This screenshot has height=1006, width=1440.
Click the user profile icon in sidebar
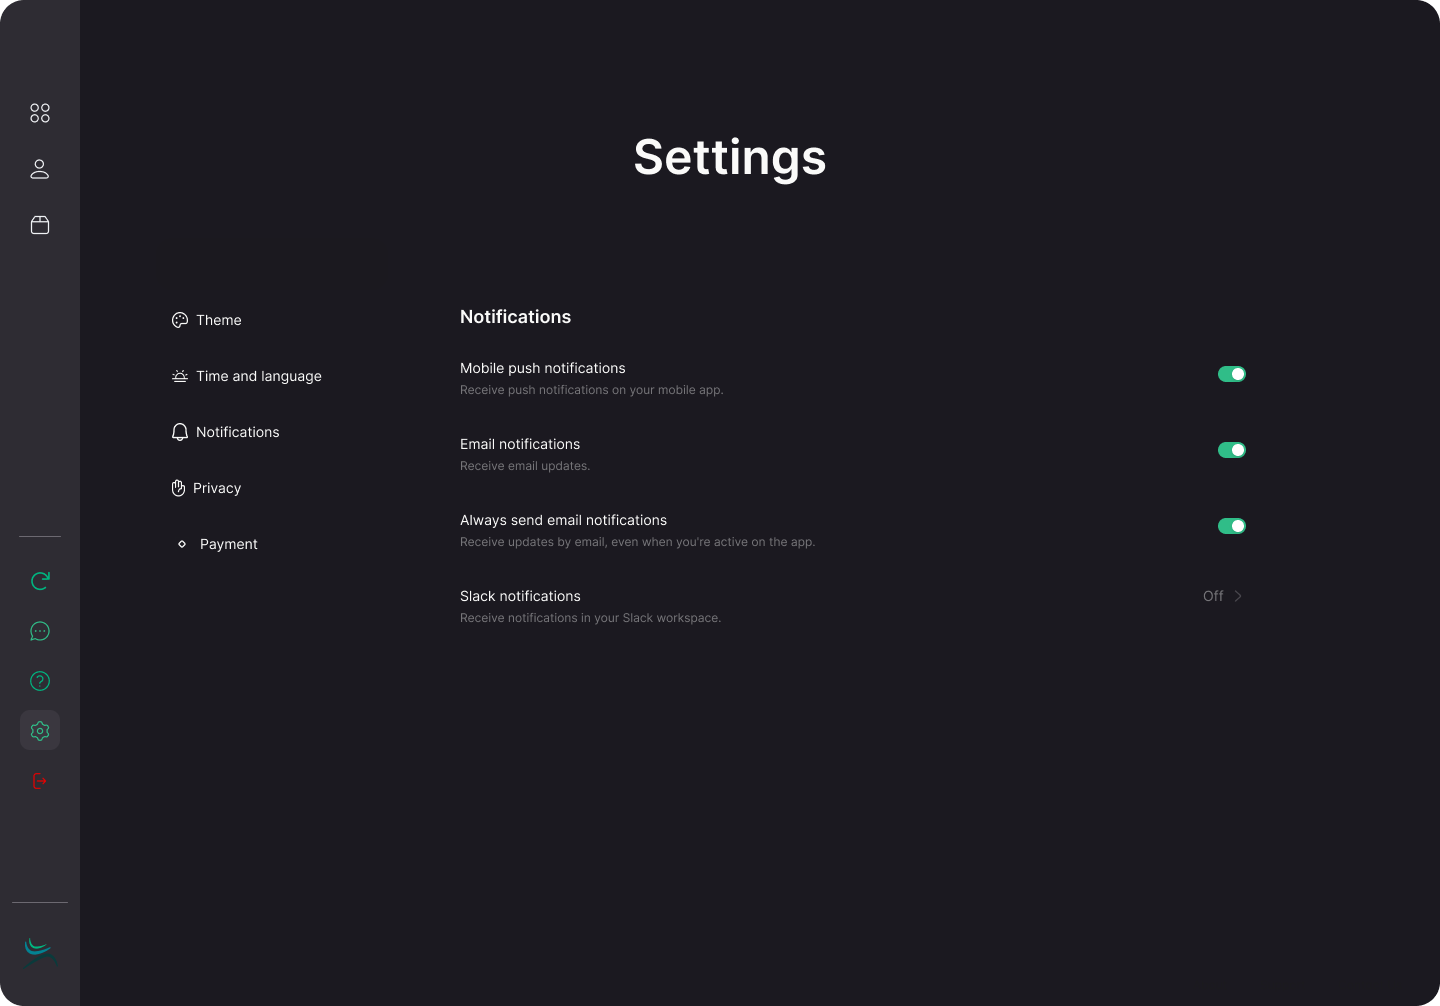pyautogui.click(x=40, y=169)
